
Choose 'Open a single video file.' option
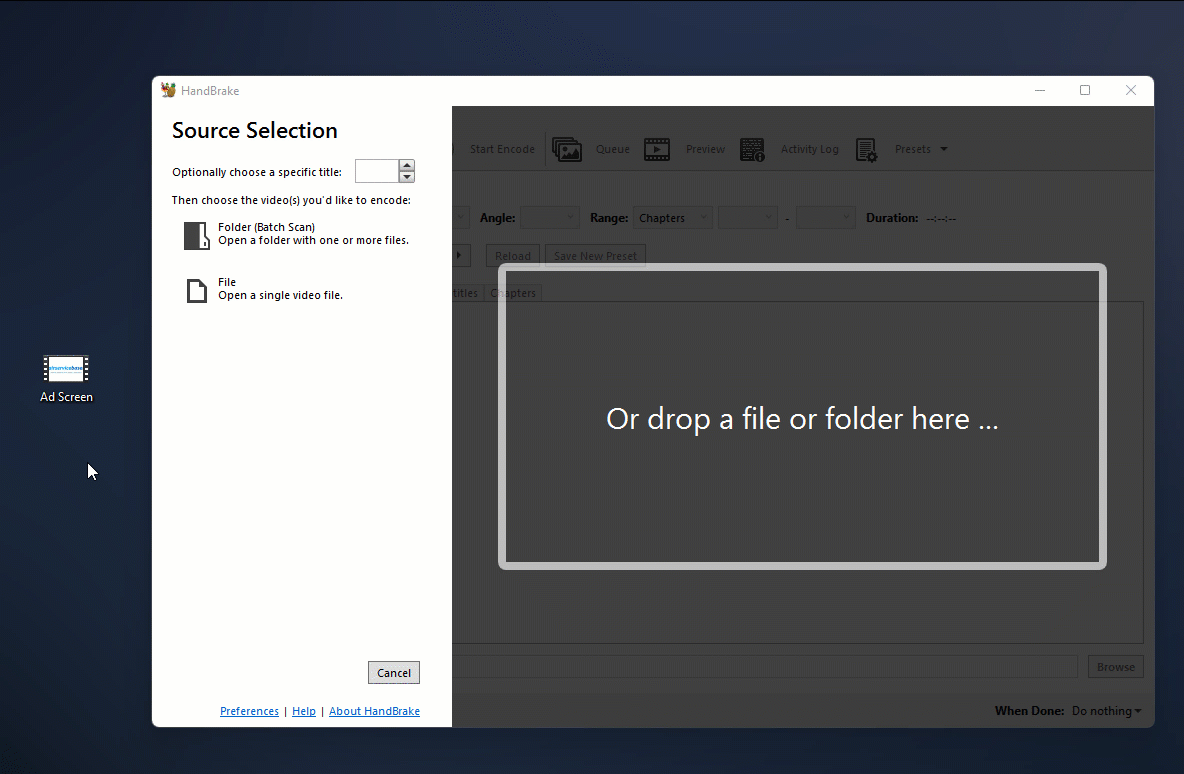(280, 295)
